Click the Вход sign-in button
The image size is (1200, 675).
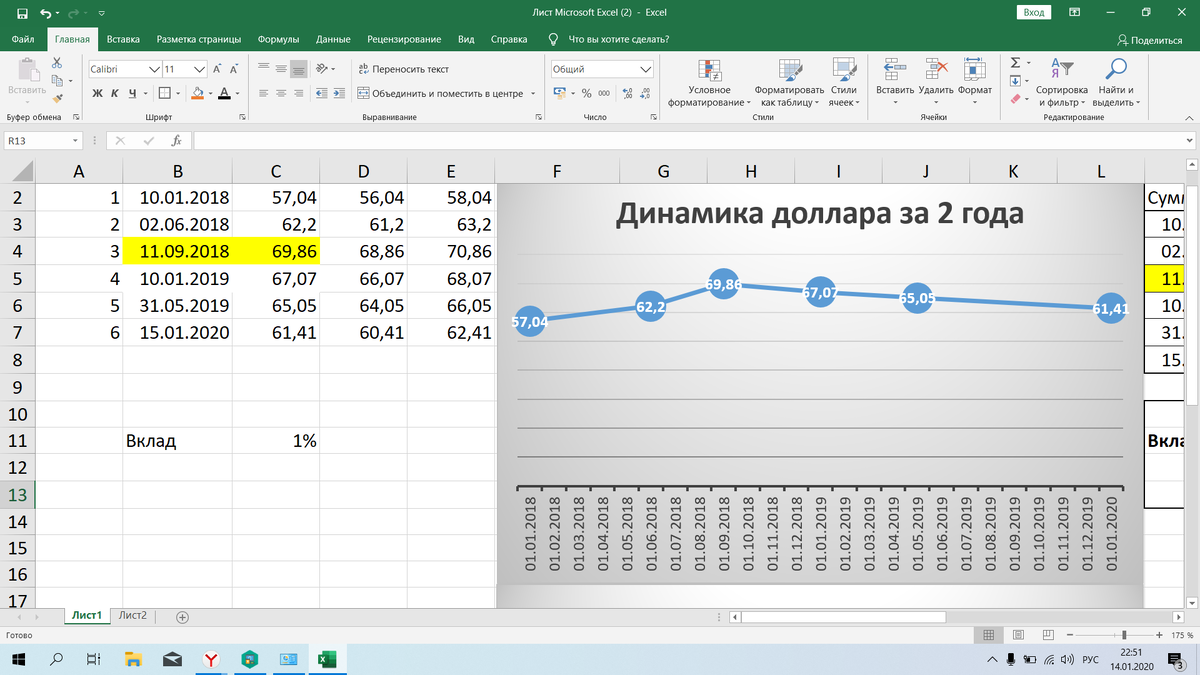click(x=1033, y=12)
